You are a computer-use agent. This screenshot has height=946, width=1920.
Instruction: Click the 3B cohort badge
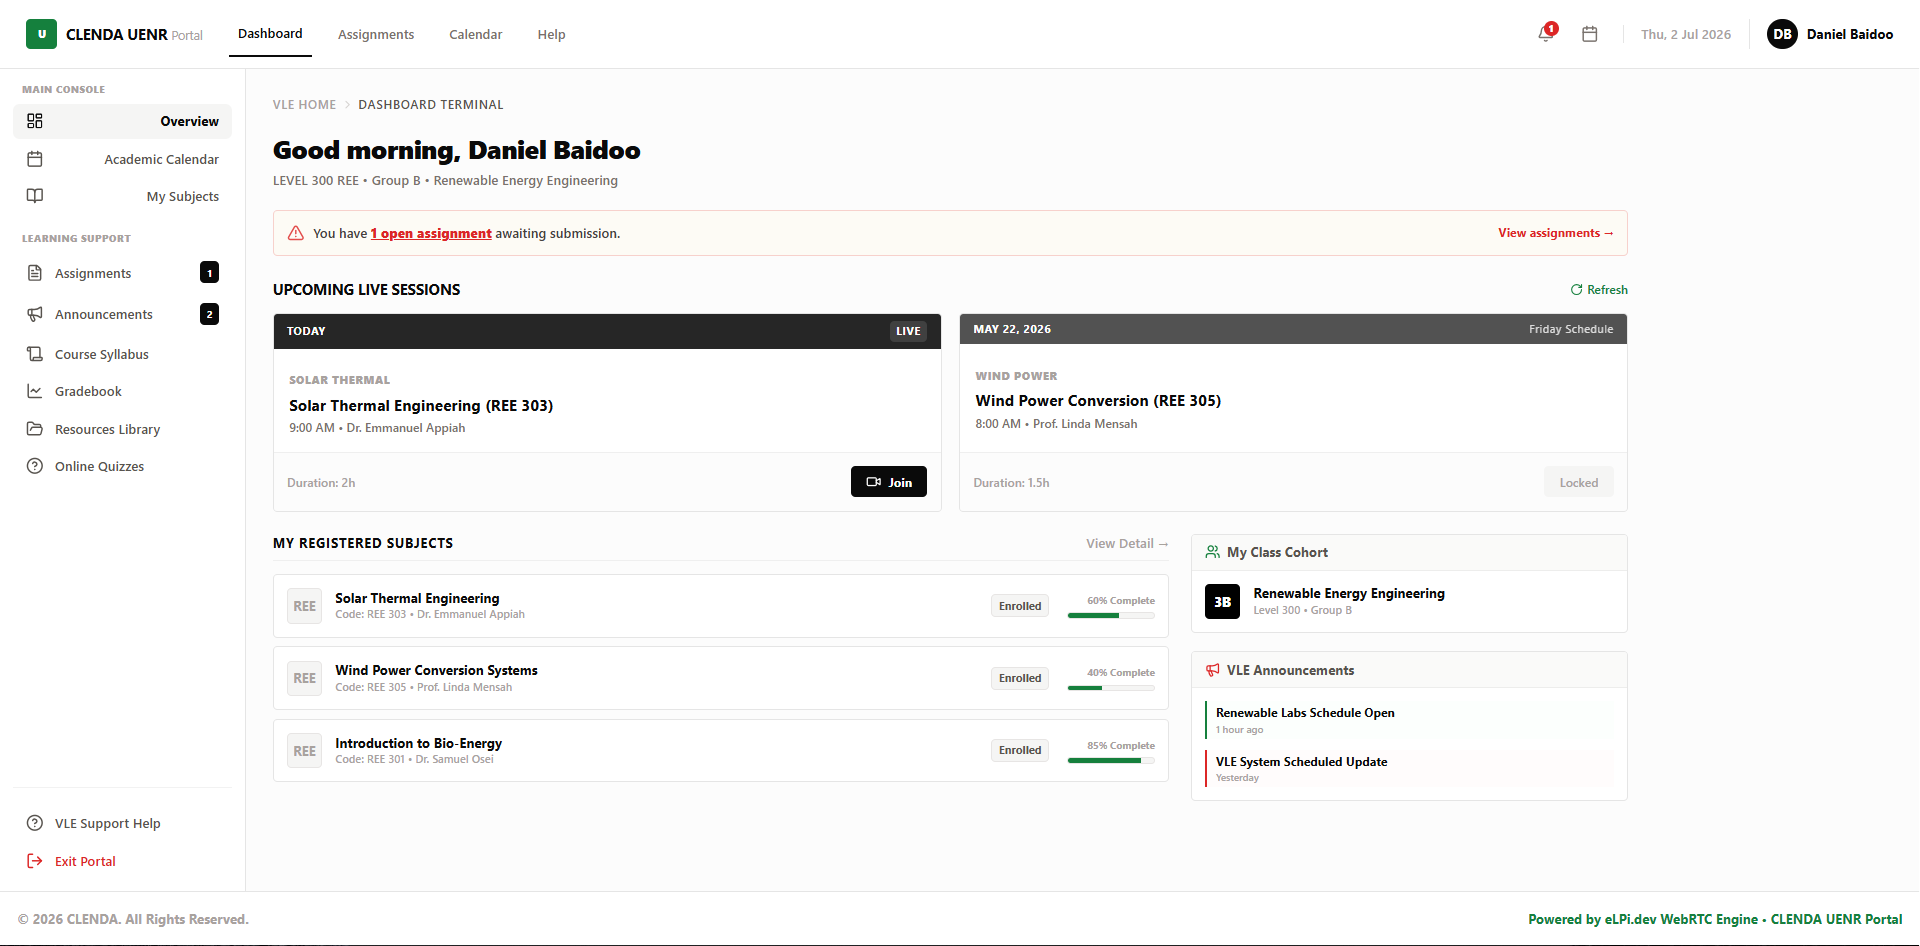1222,602
